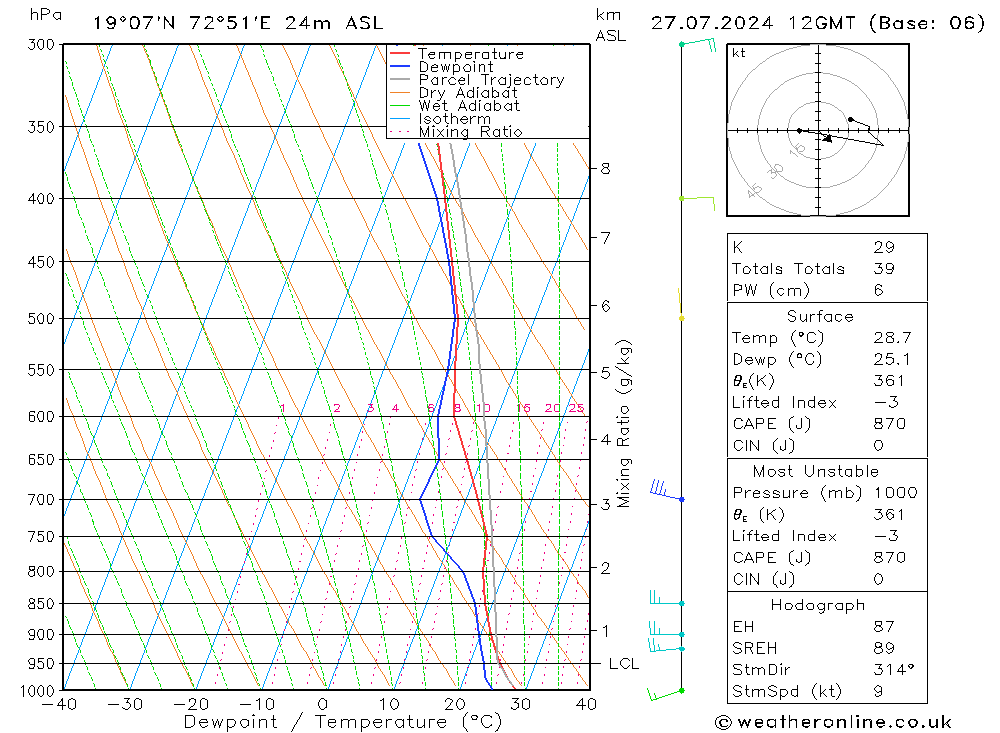Image resolution: width=1000 pixels, height=733 pixels.
Task: Click the green wind barb at 400 hPa
Action: [x=698, y=202]
